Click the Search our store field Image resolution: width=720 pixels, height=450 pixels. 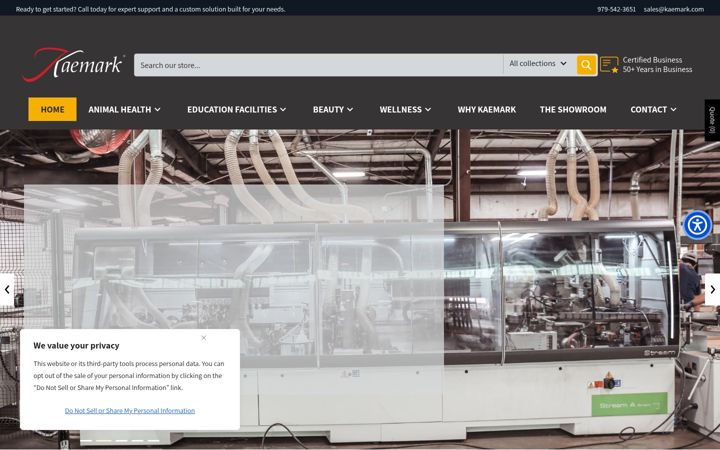pyautogui.click(x=319, y=65)
